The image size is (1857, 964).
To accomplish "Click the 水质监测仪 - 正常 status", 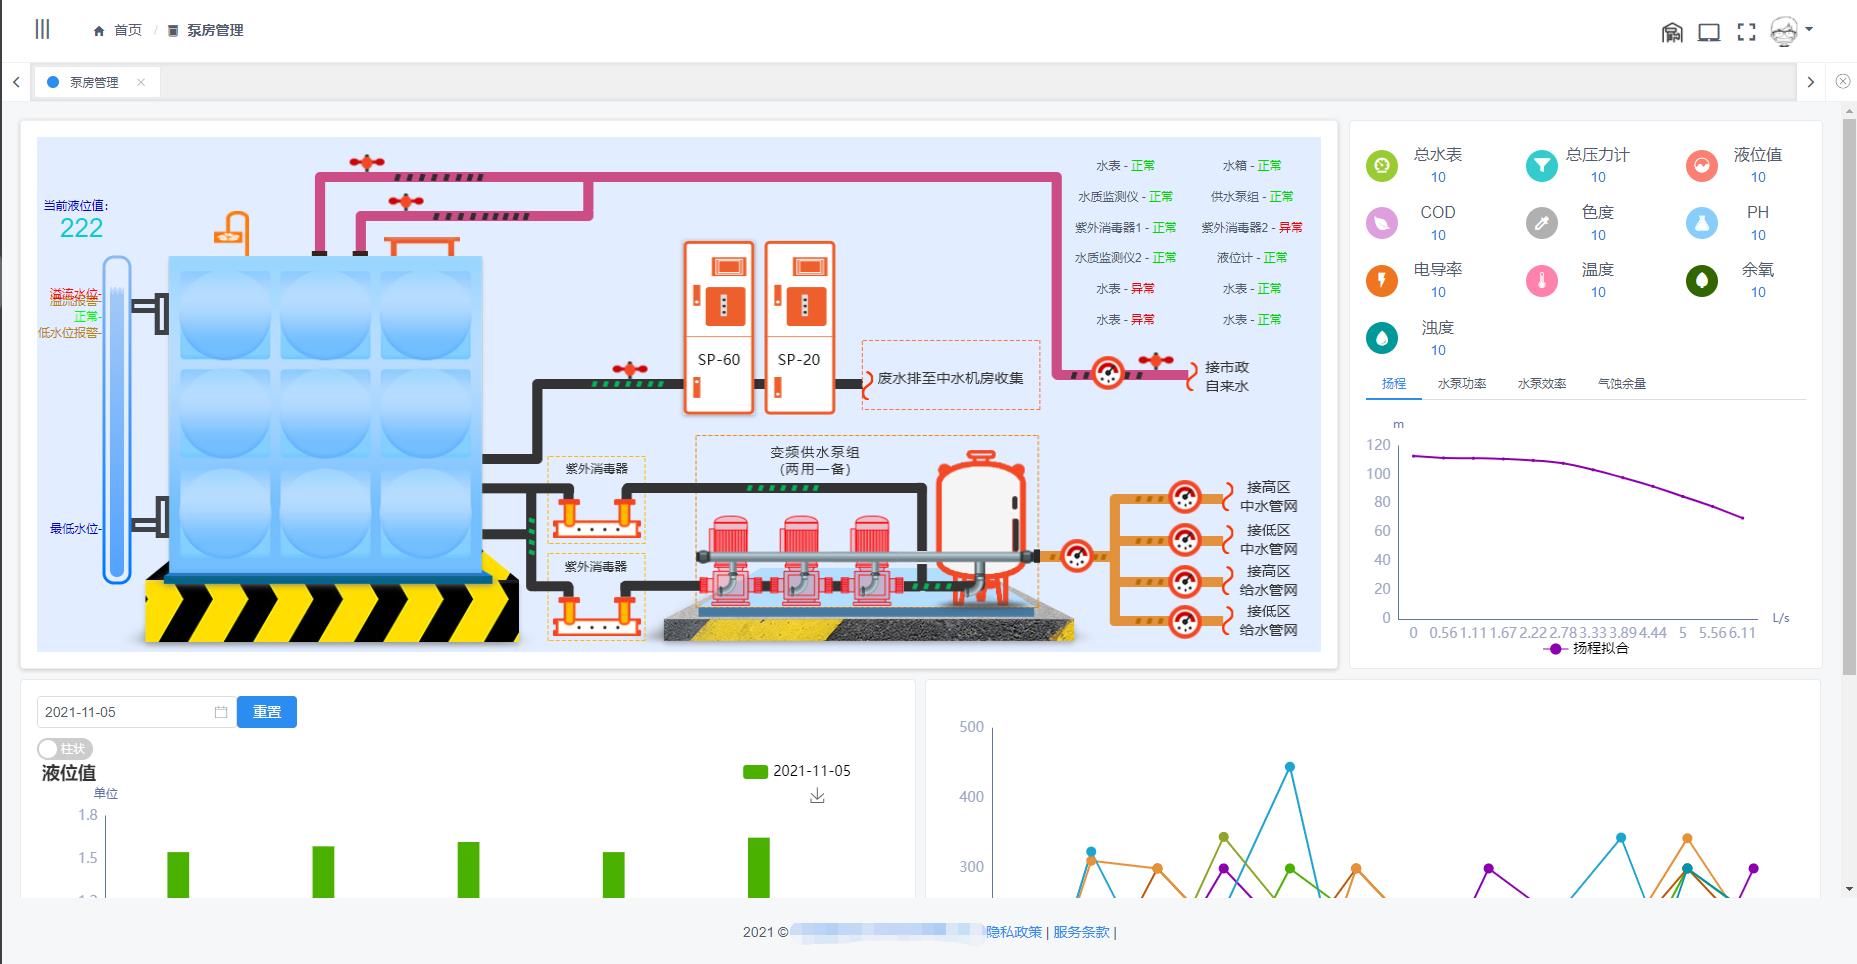I will tap(1125, 196).
